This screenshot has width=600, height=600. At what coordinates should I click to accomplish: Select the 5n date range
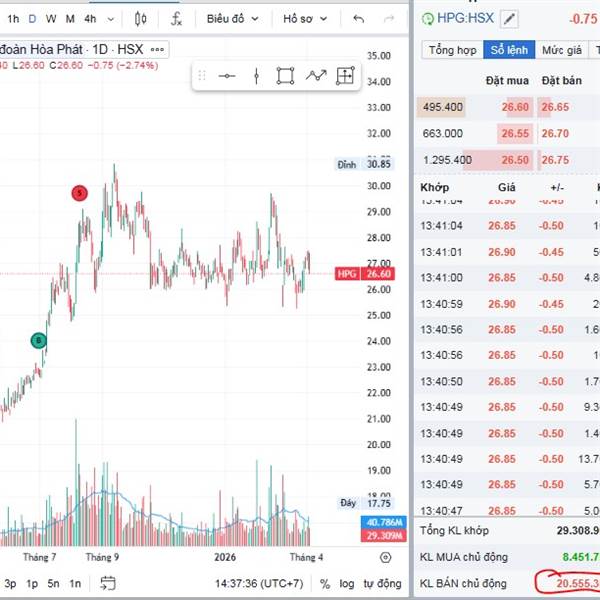coord(53,584)
